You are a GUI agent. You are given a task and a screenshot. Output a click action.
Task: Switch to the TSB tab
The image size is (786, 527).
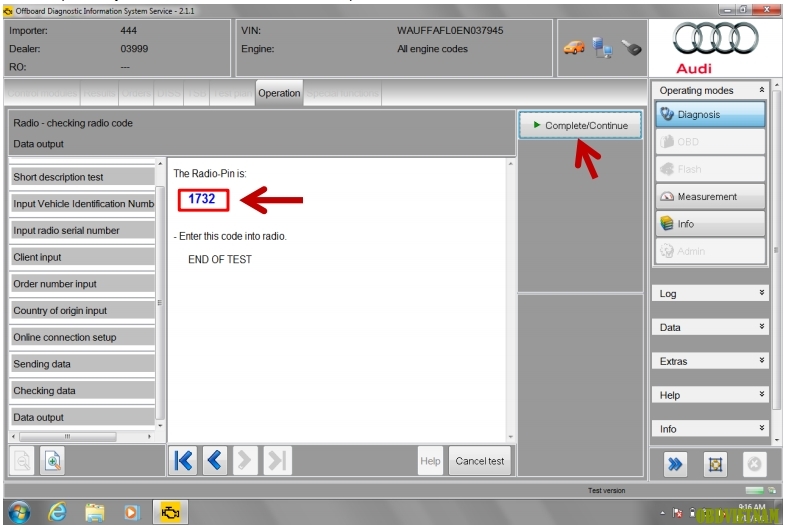click(196, 93)
